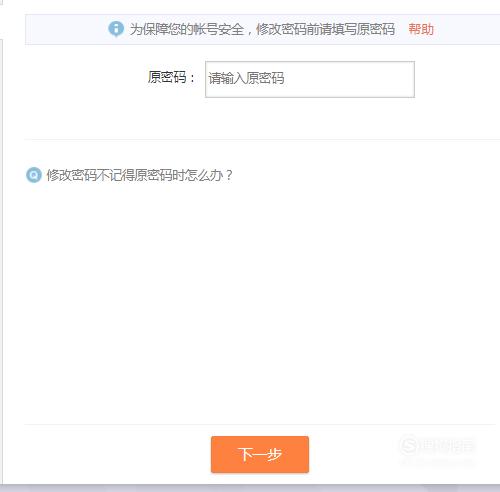Focus the 请输入原密码 password field
Screen dimensions: 500x492
click(310, 79)
